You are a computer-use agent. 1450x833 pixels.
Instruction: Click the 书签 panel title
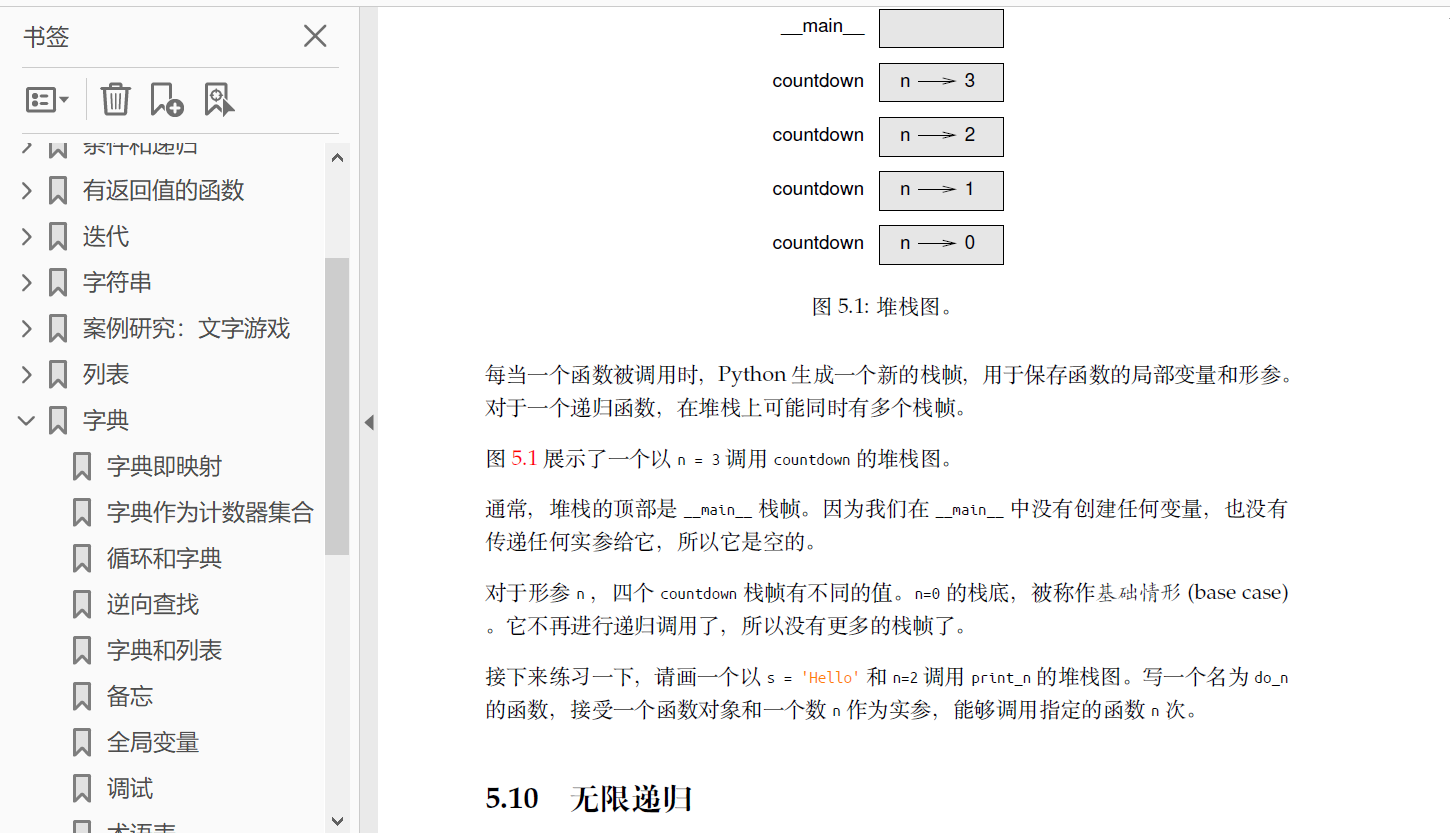(46, 37)
